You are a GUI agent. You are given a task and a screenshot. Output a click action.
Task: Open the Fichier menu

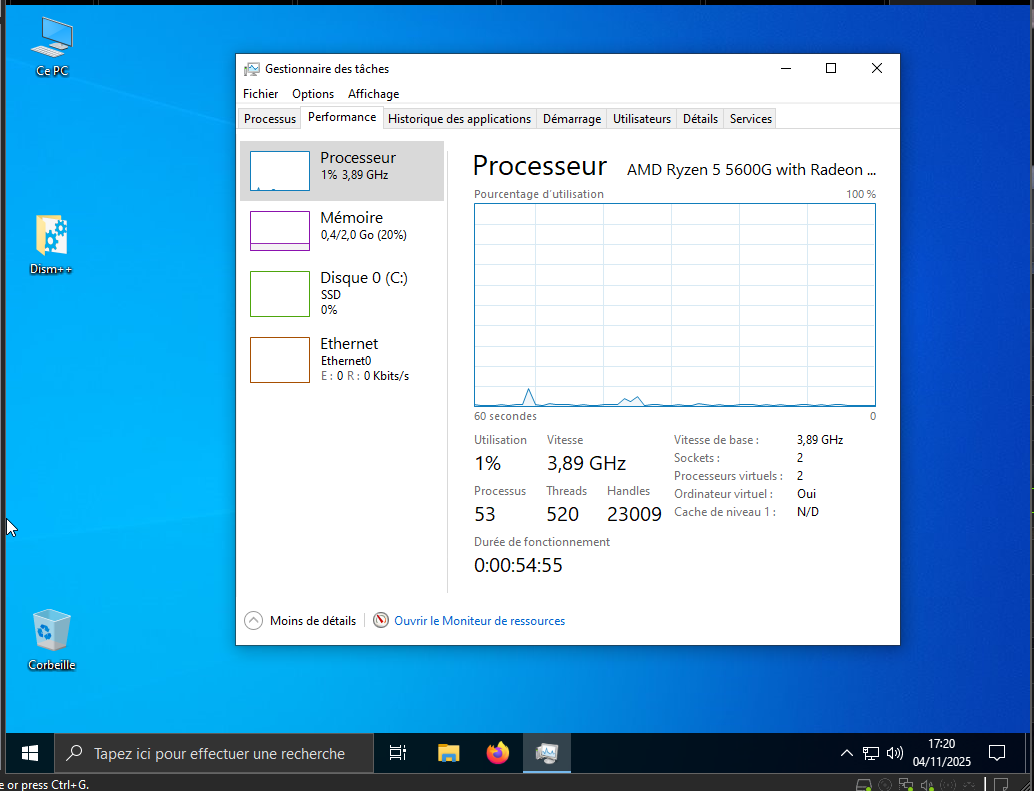point(260,94)
